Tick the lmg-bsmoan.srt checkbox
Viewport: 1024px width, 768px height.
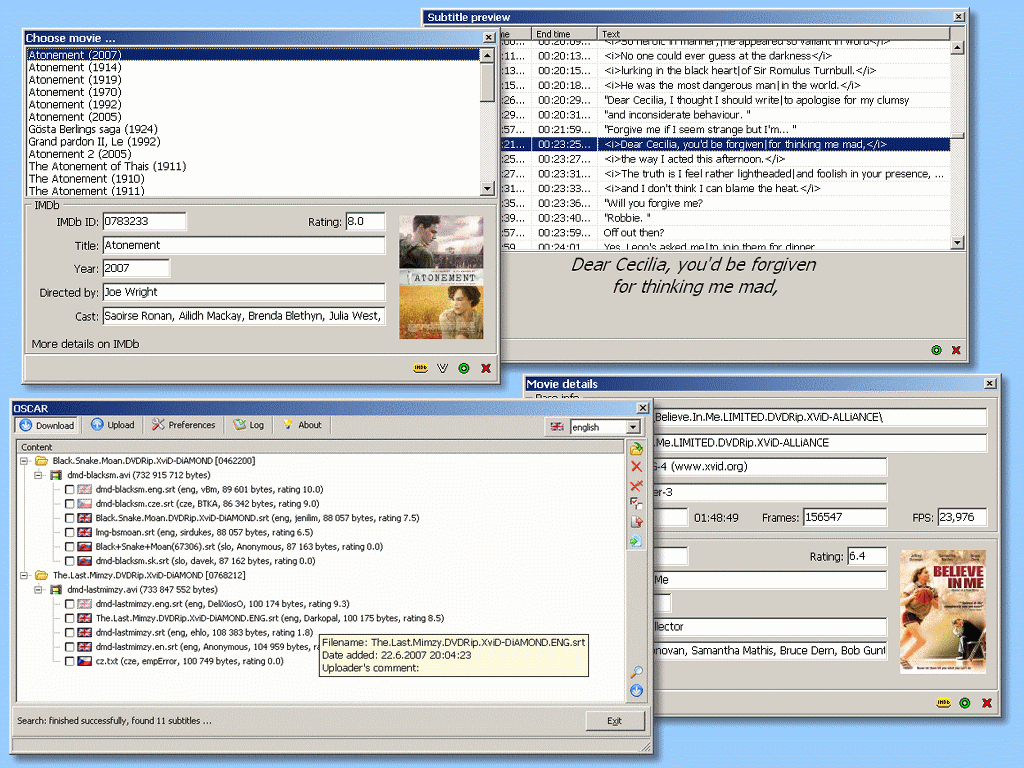(x=69, y=532)
